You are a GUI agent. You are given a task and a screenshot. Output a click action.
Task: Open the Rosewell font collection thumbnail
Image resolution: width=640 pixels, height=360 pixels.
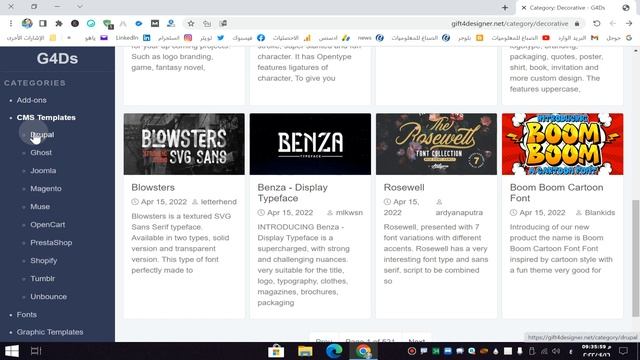[436, 144]
